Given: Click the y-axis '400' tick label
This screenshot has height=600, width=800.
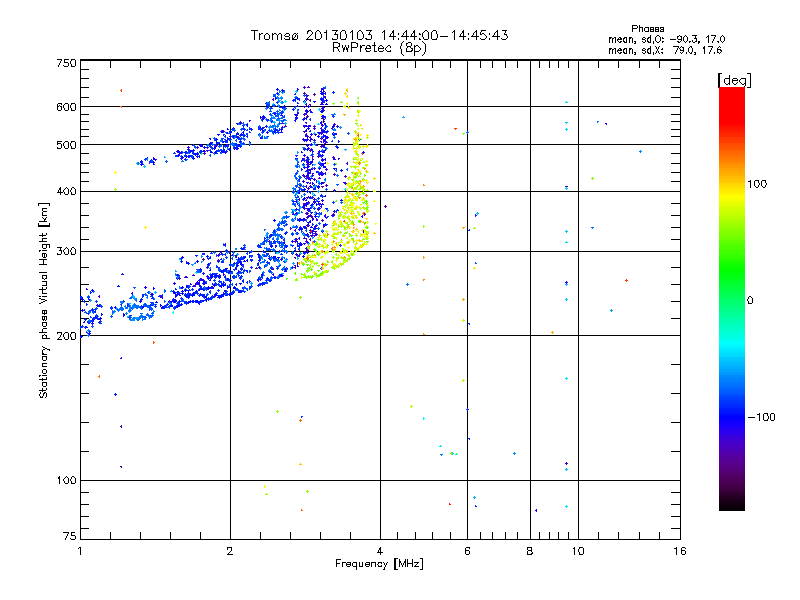Looking at the screenshot, I should tap(66, 192).
